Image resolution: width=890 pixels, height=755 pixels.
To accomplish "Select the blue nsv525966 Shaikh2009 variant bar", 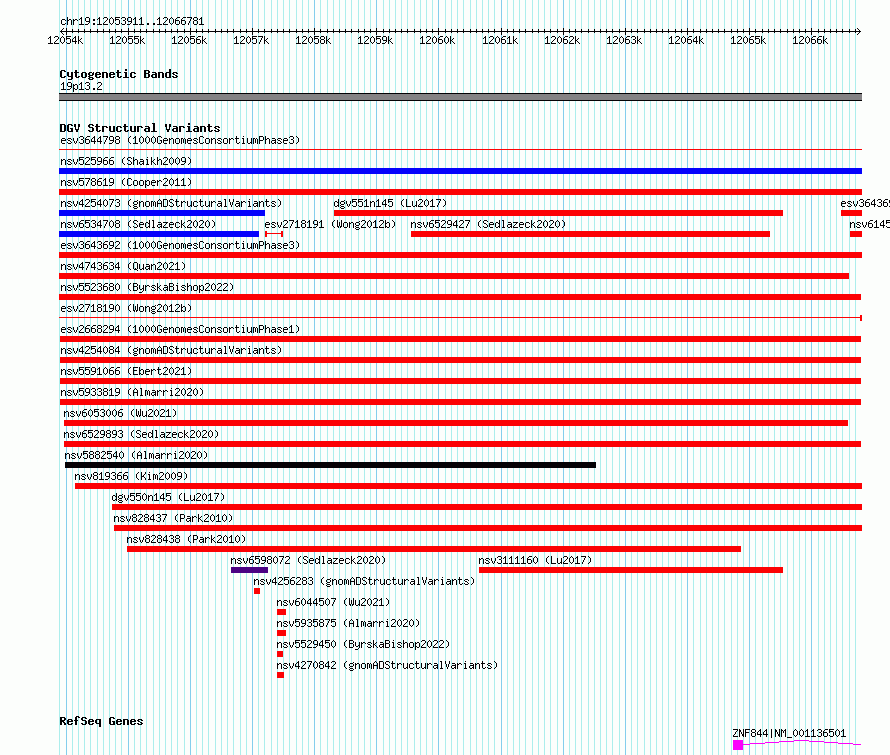I will point(460,171).
